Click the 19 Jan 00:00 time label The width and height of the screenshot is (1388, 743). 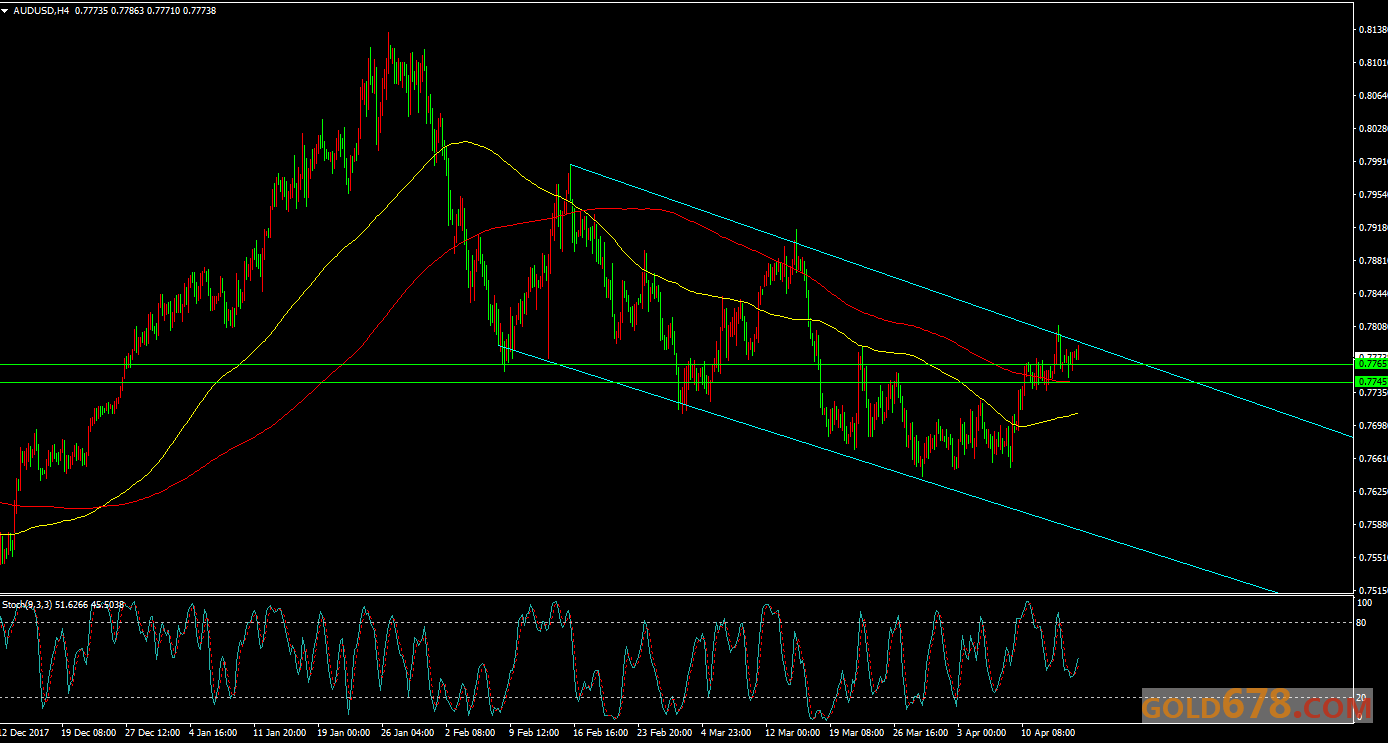pos(342,733)
